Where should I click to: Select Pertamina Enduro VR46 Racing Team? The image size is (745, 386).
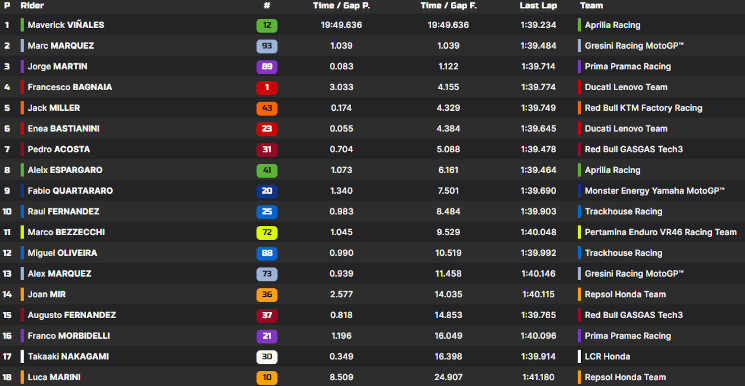(x=660, y=232)
